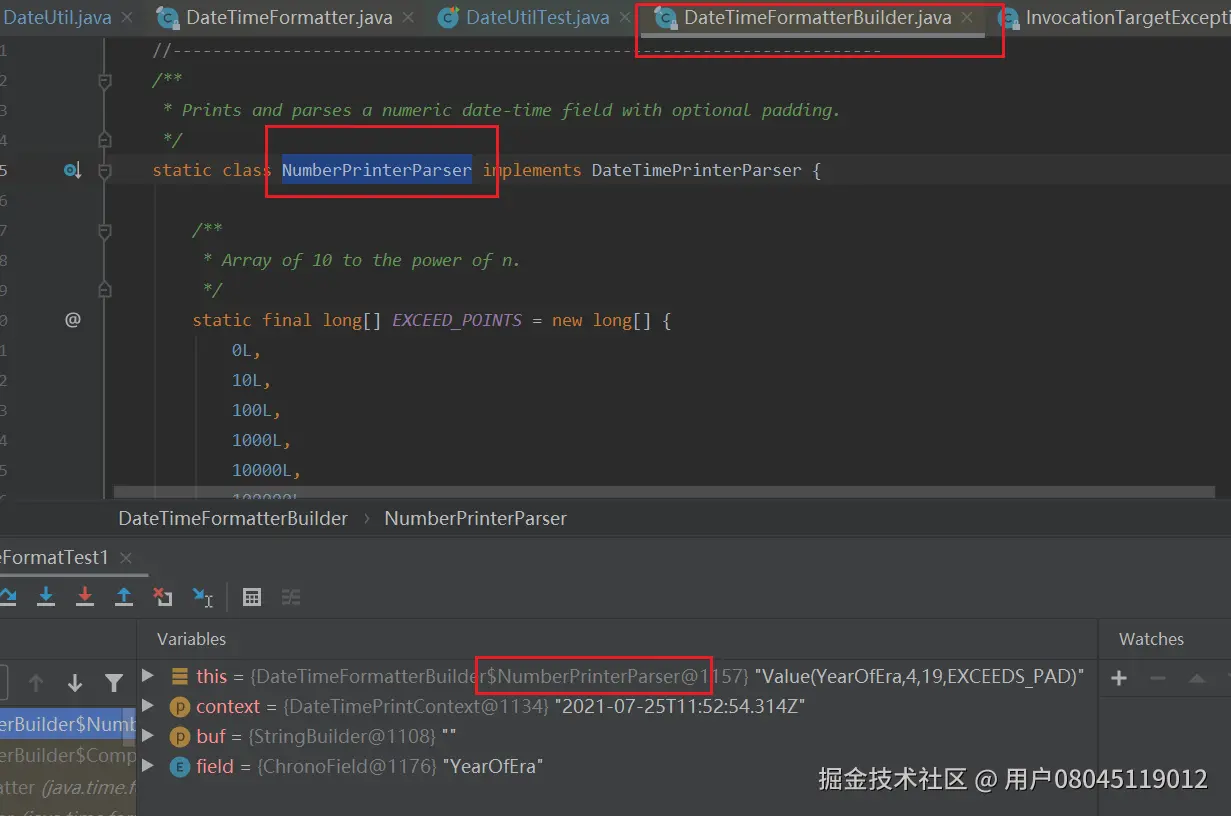
Task: Expand the 'this' variable node
Action: point(148,675)
